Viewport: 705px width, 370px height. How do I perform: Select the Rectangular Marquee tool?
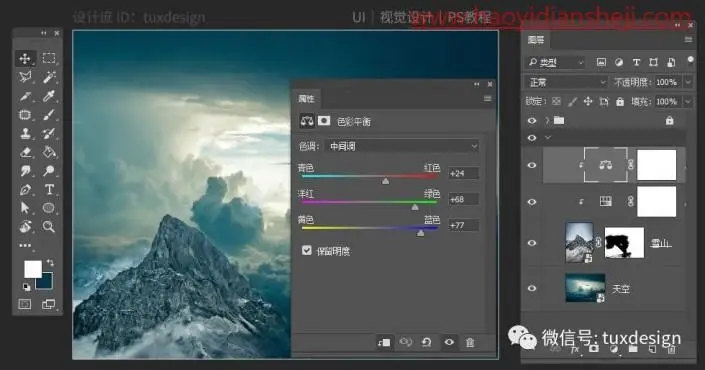(49, 58)
